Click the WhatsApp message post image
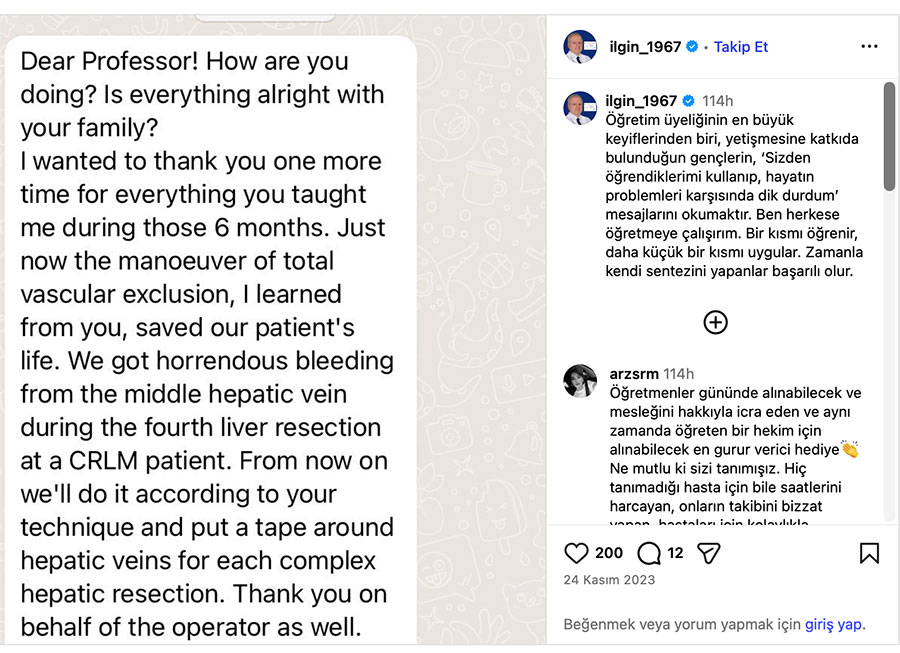The width and height of the screenshot is (900, 653). [273, 330]
